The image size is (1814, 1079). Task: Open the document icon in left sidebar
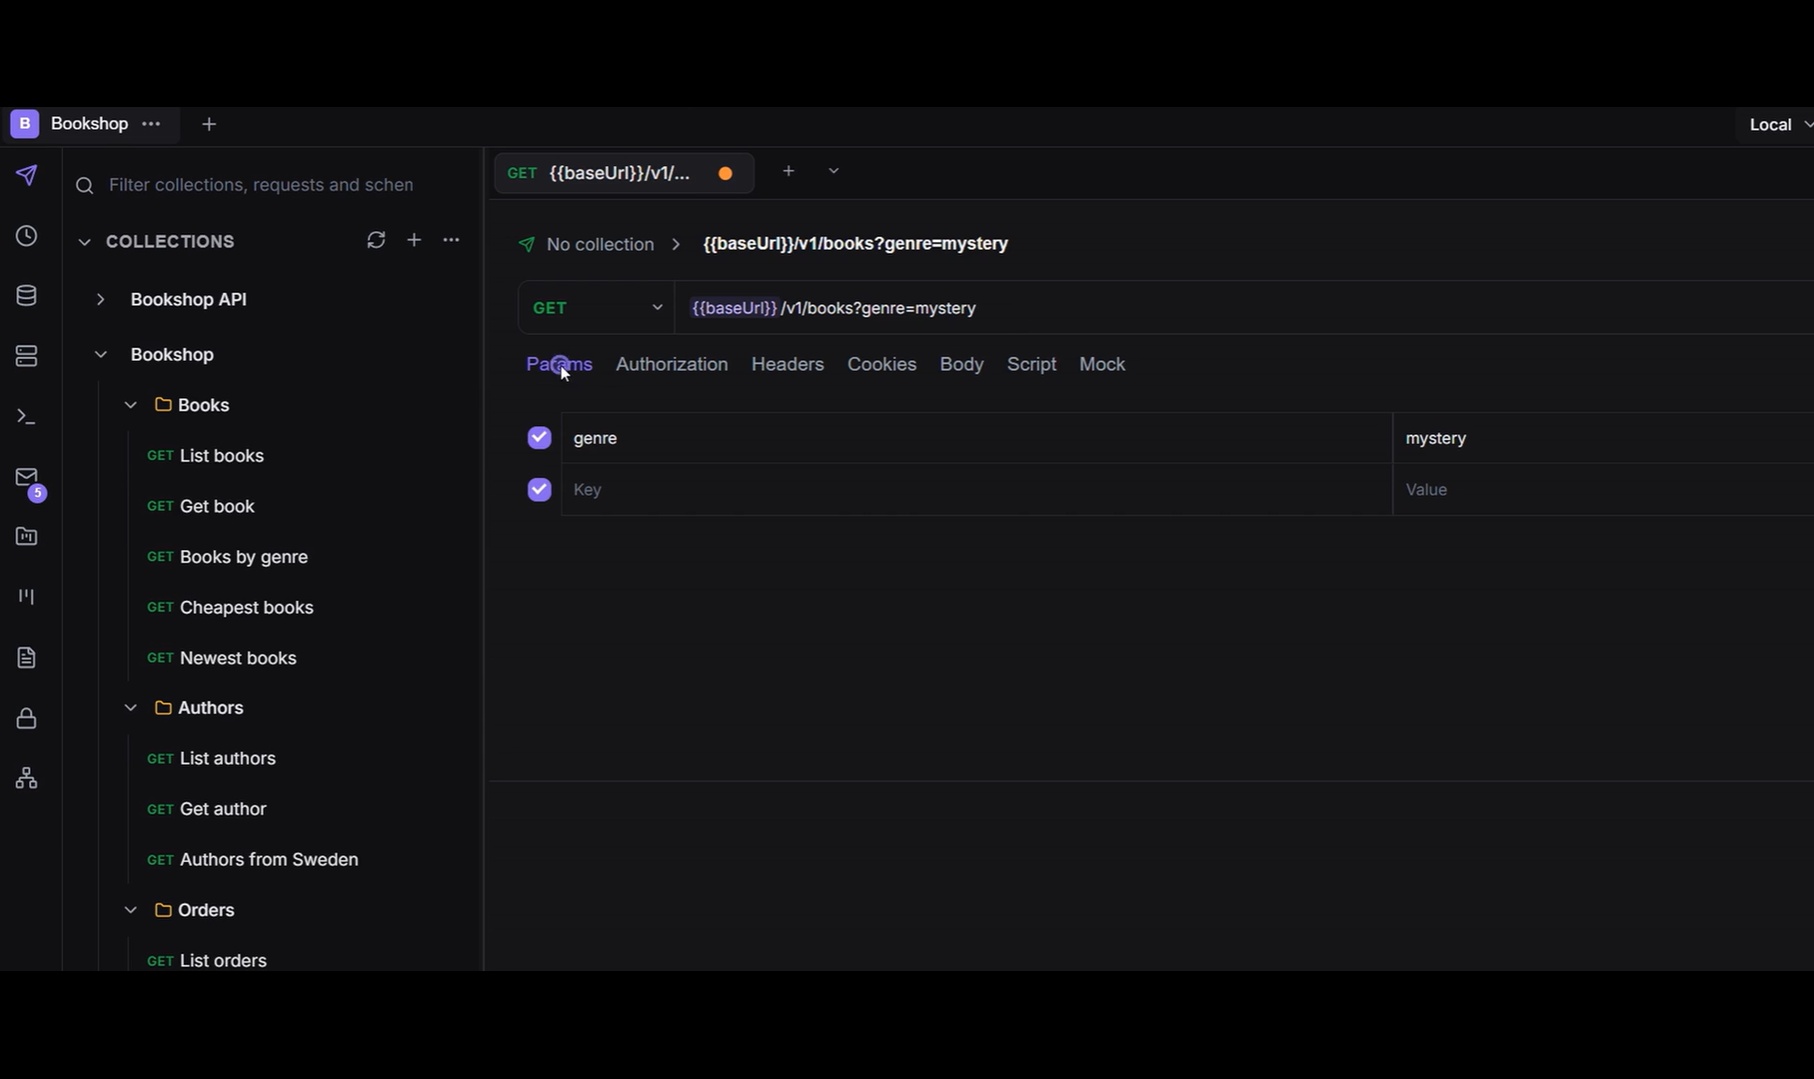coord(27,657)
